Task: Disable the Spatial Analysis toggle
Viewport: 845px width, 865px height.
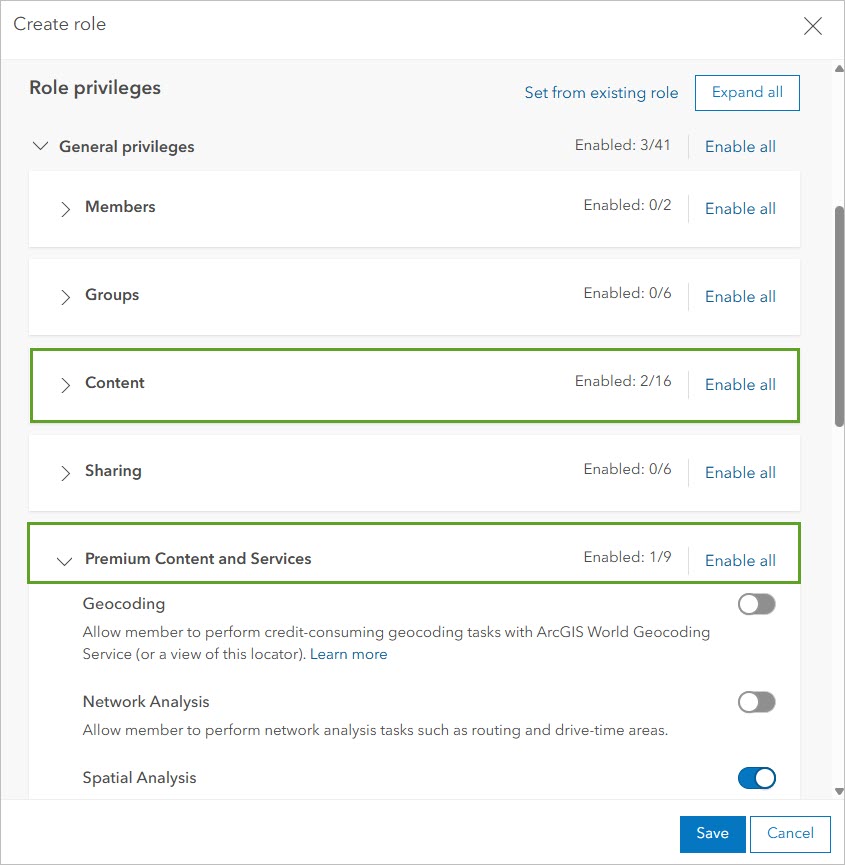Action: (x=757, y=777)
